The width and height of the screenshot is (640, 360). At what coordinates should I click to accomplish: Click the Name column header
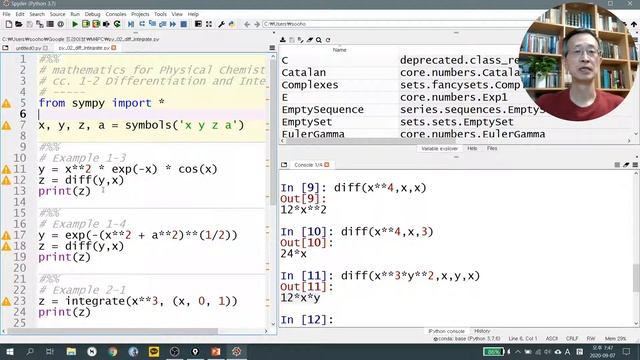340,50
